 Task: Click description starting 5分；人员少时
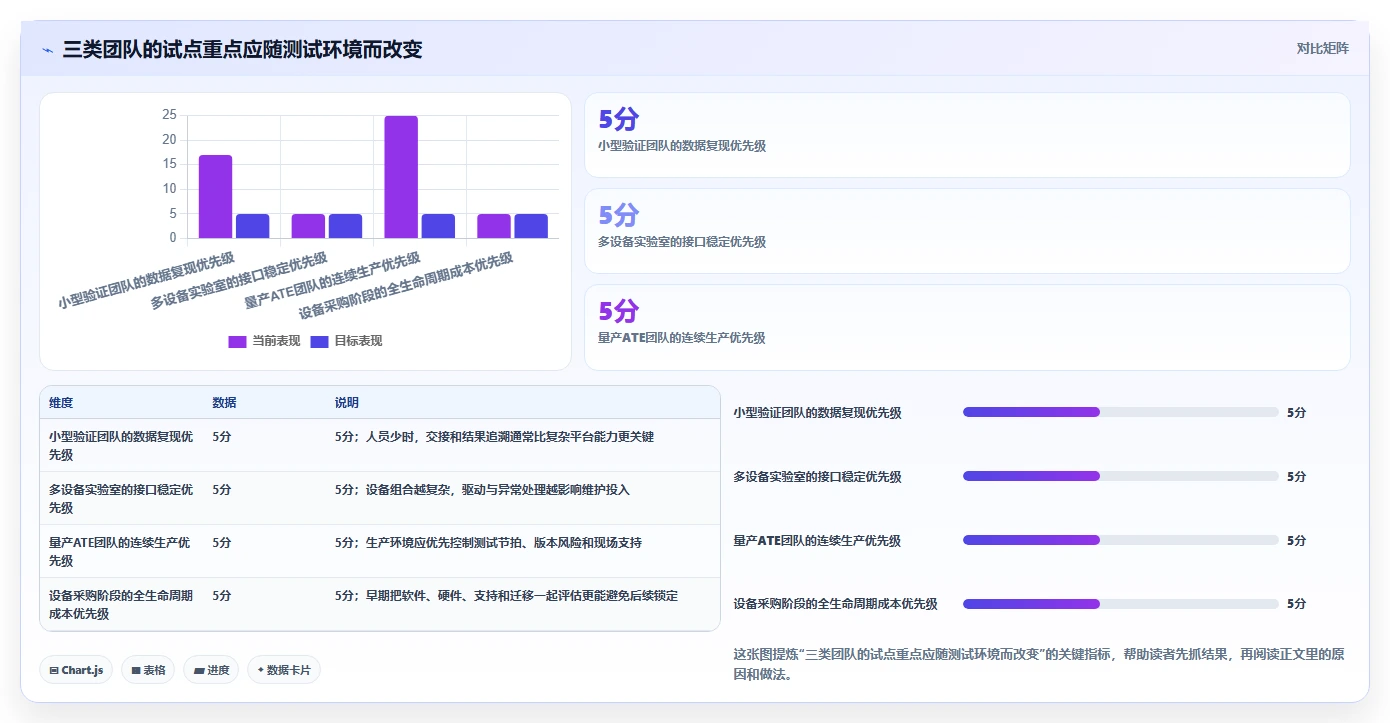coord(494,437)
